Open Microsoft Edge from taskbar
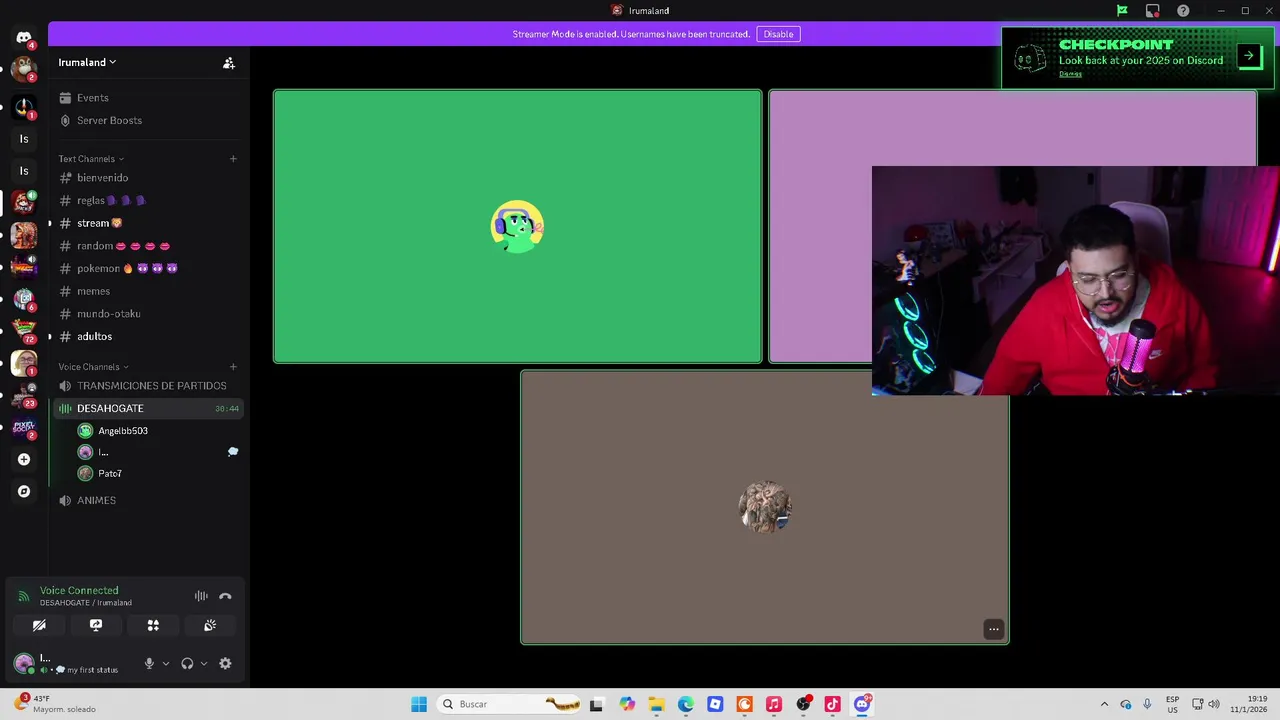The image size is (1280, 720). point(686,704)
